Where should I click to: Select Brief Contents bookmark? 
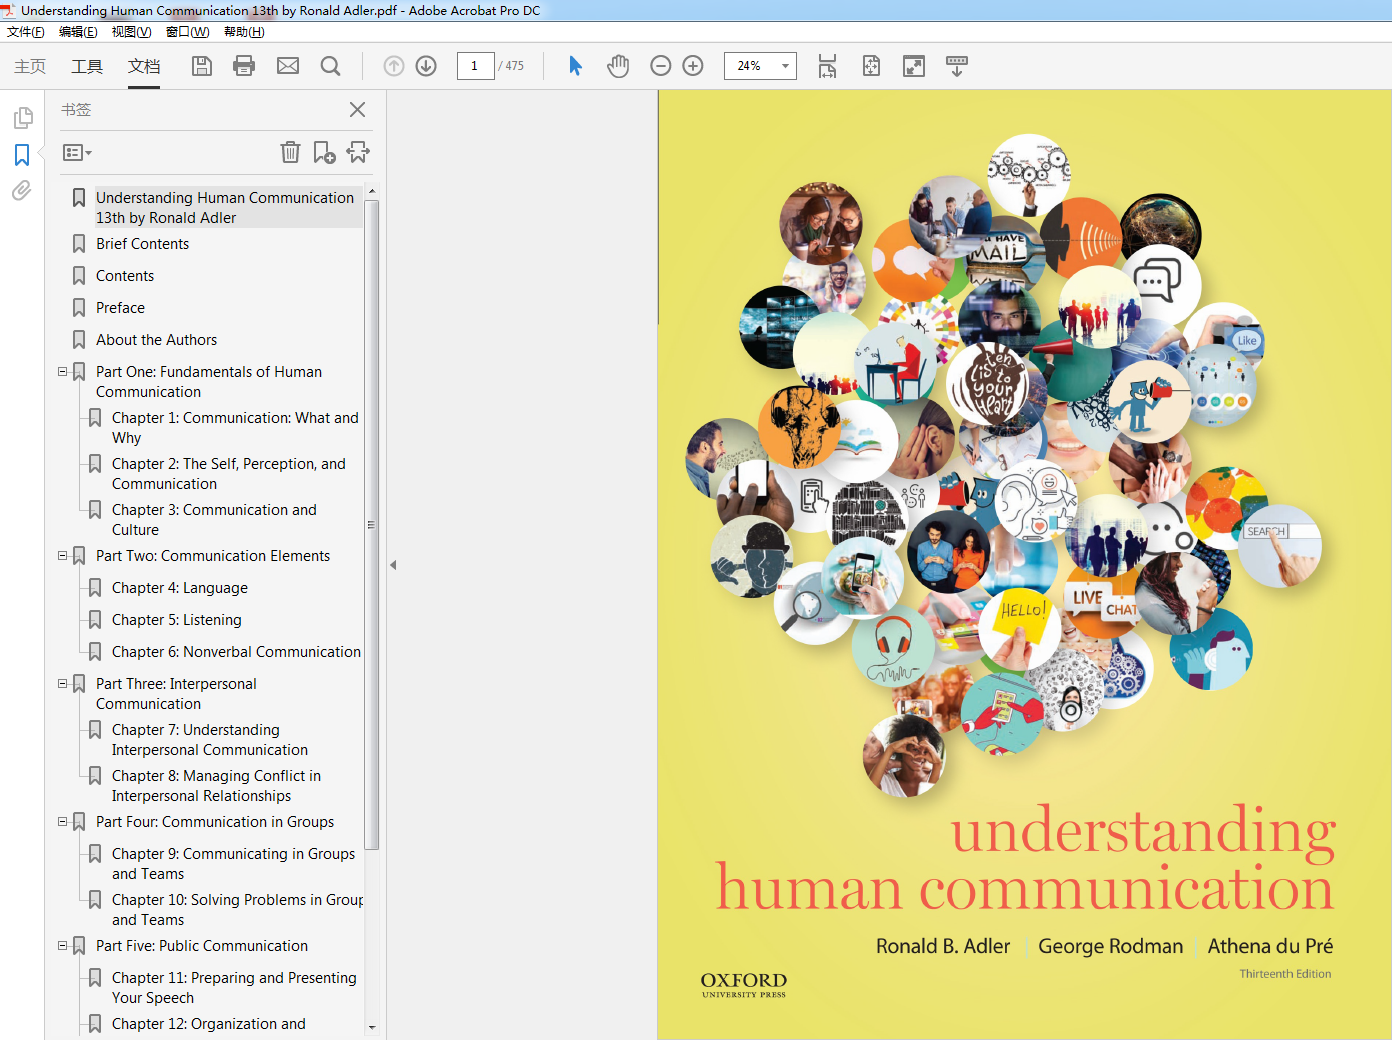[x=142, y=244]
